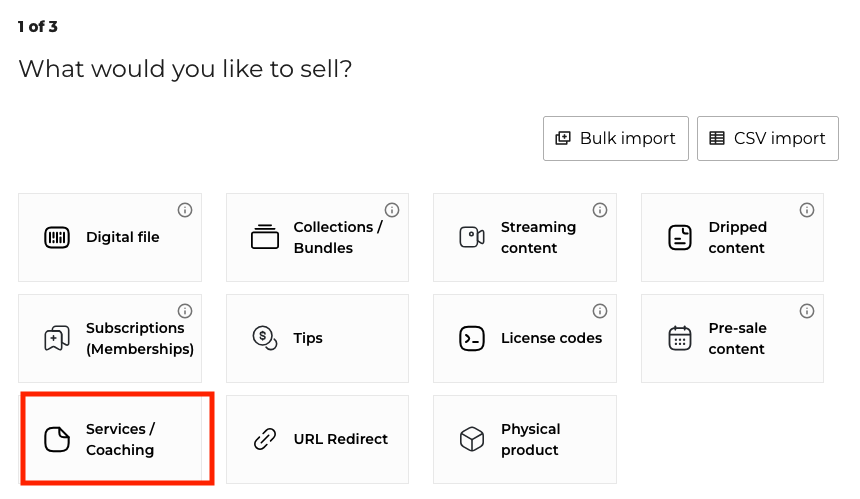Choose the Tips product type label
The width and height of the screenshot is (860, 499).
point(308,338)
